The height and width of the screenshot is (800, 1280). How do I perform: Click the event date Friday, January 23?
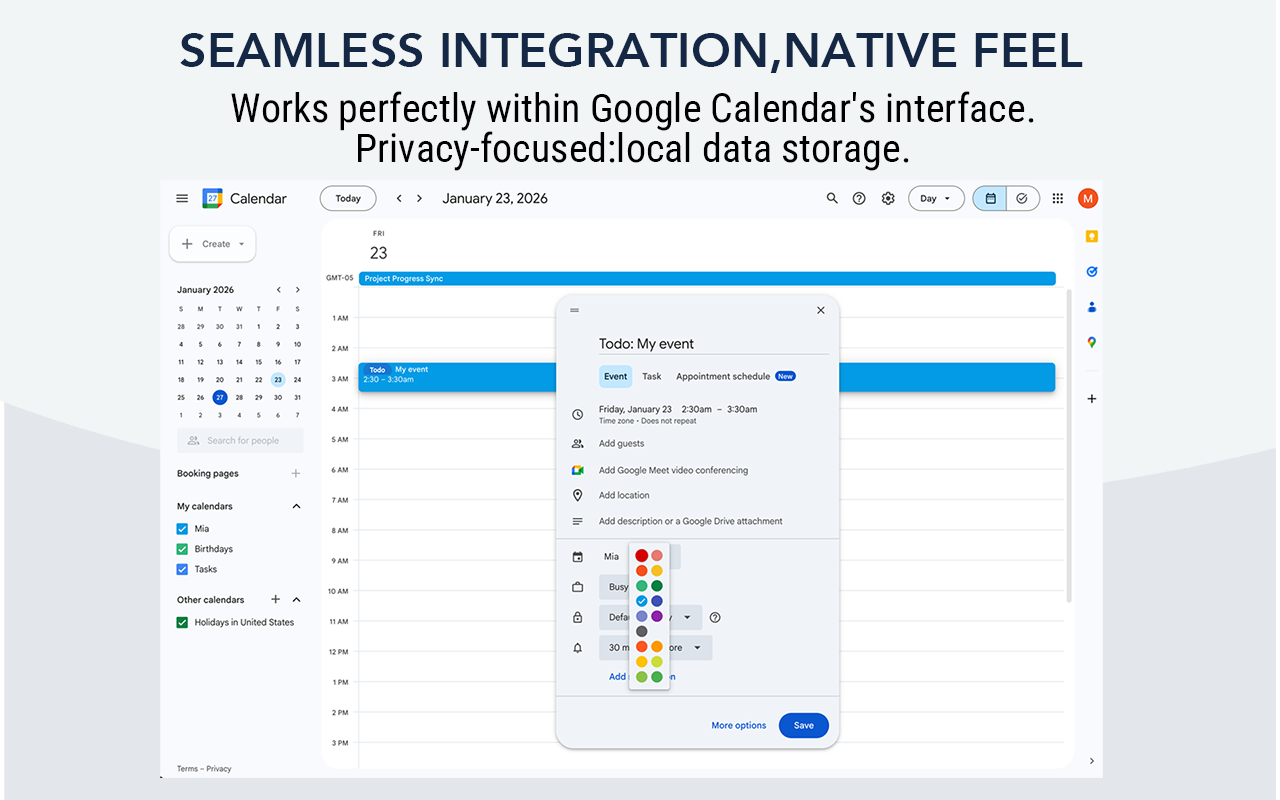636,409
